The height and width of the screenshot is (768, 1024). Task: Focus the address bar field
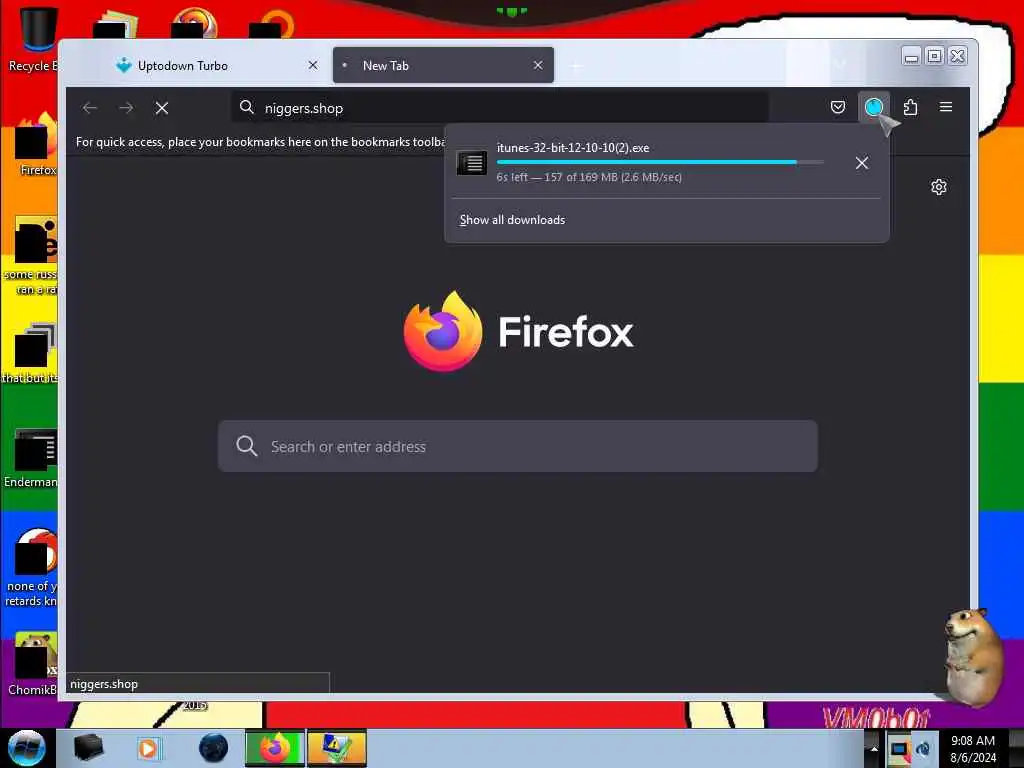click(x=500, y=108)
